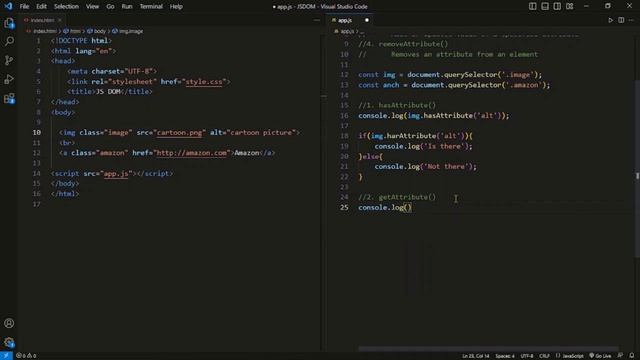Viewport: 640px width, 360px height.
Task: Open the Source Control view
Action: pyautogui.click(x=9, y=60)
